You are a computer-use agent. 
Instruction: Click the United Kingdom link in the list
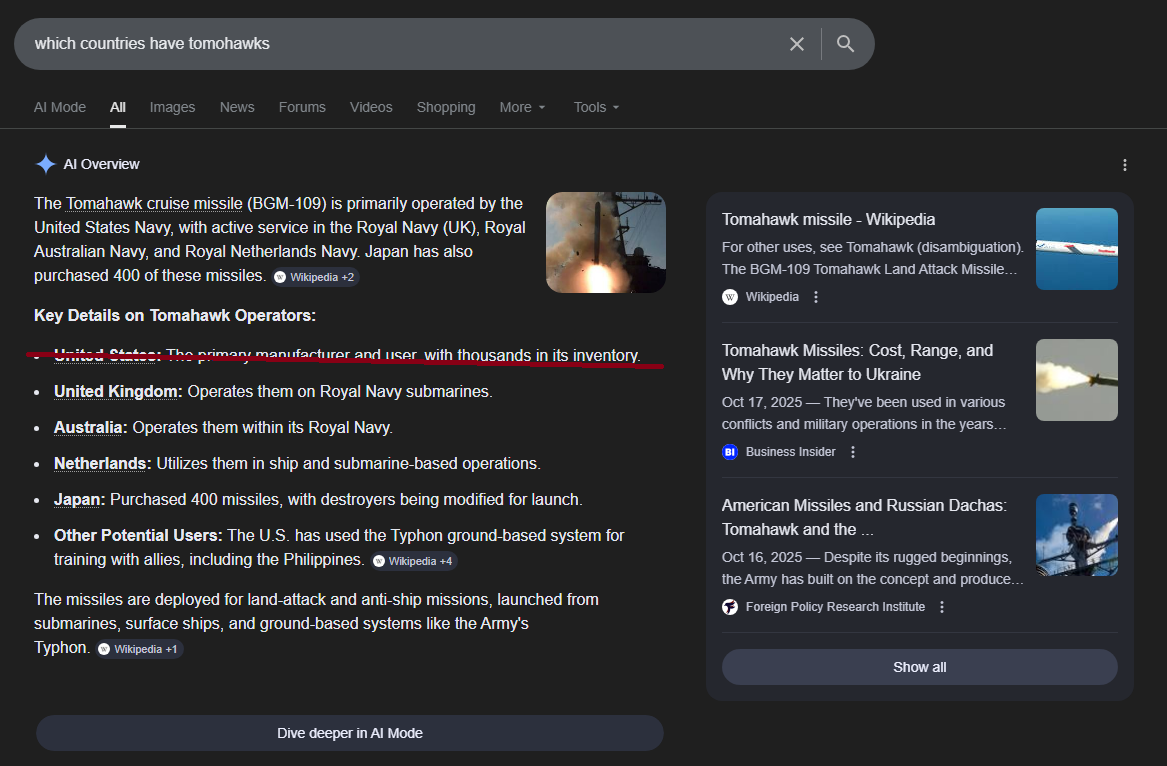[115, 392]
